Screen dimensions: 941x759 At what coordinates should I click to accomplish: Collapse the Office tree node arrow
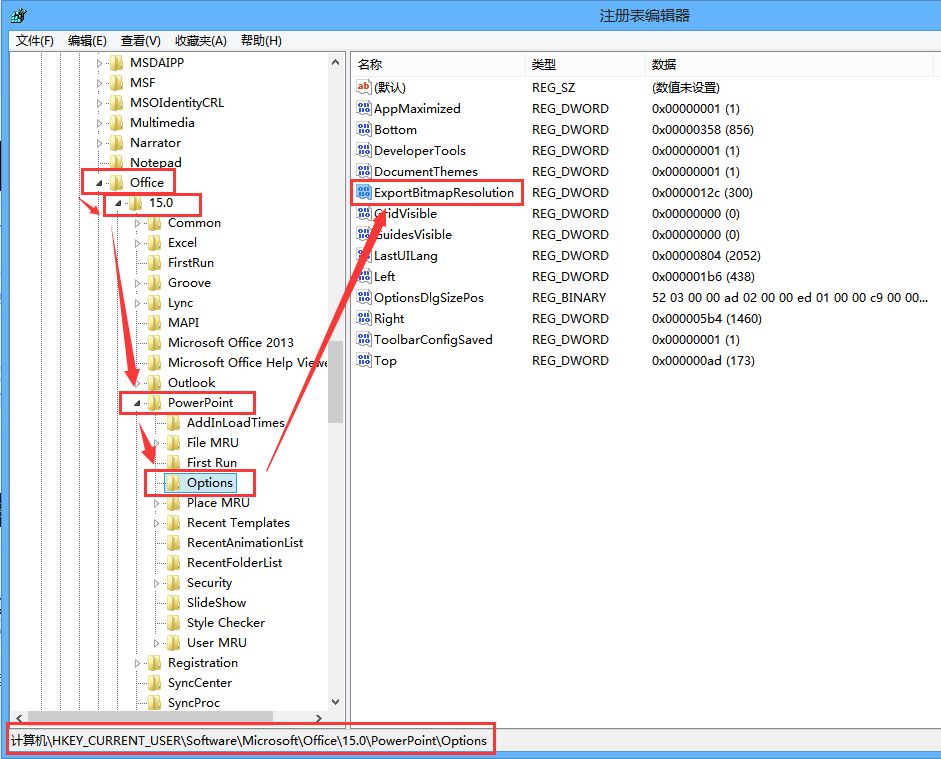100,183
